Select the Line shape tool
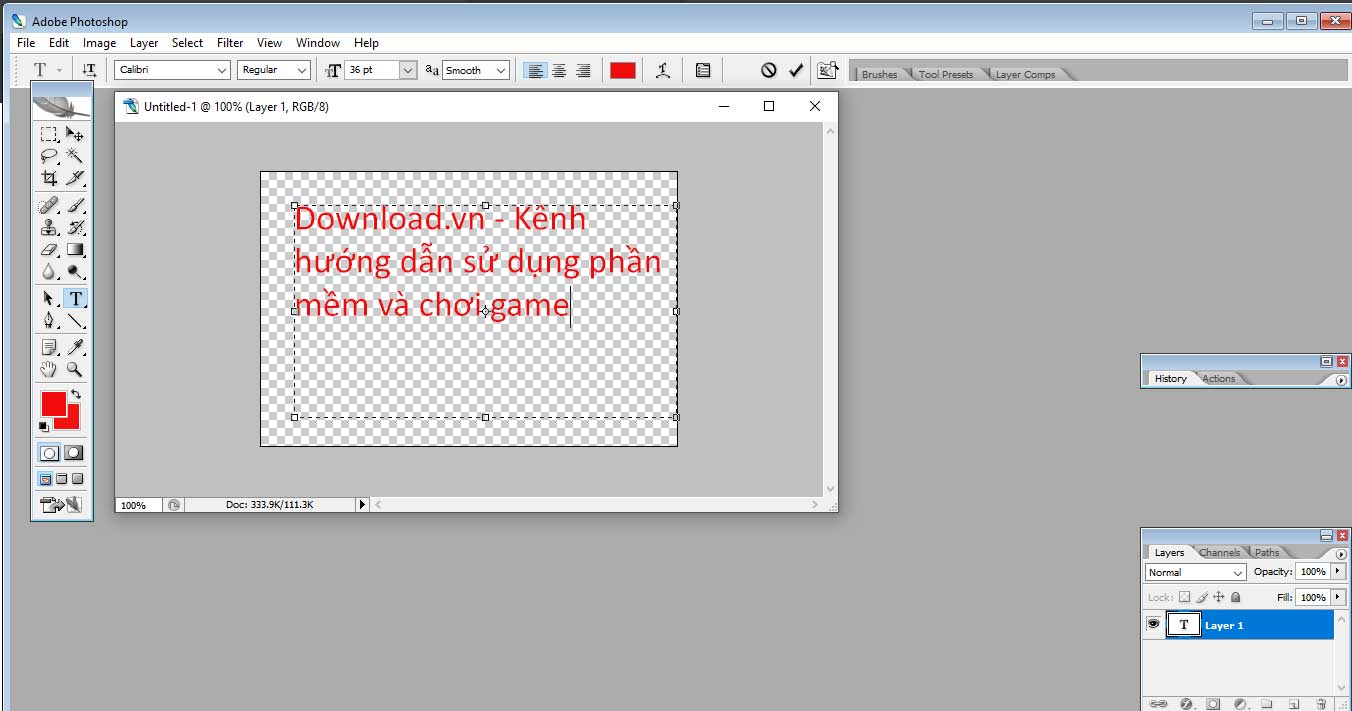The width and height of the screenshot is (1352, 711). 75,321
